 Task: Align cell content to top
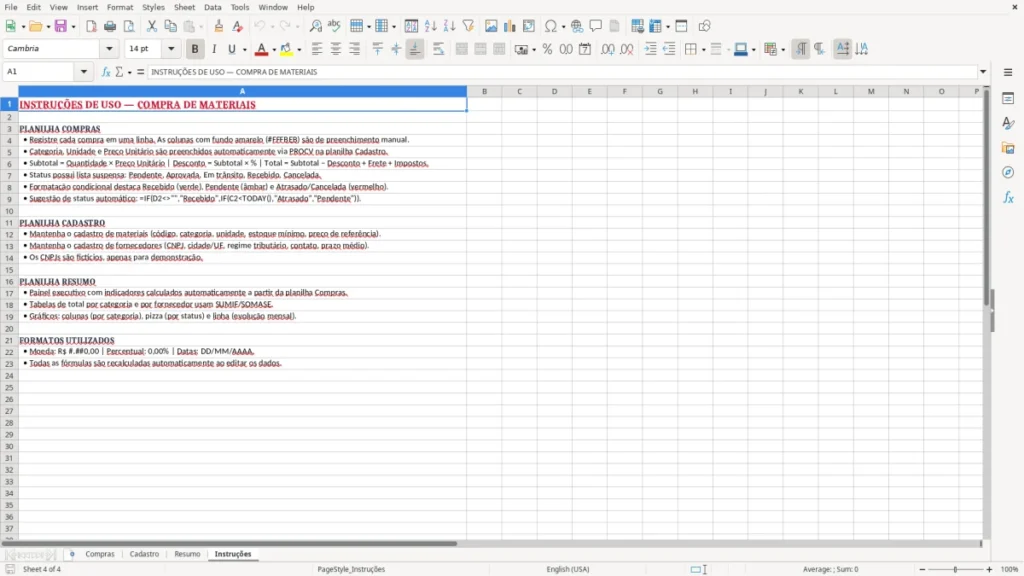pyautogui.click(x=377, y=49)
